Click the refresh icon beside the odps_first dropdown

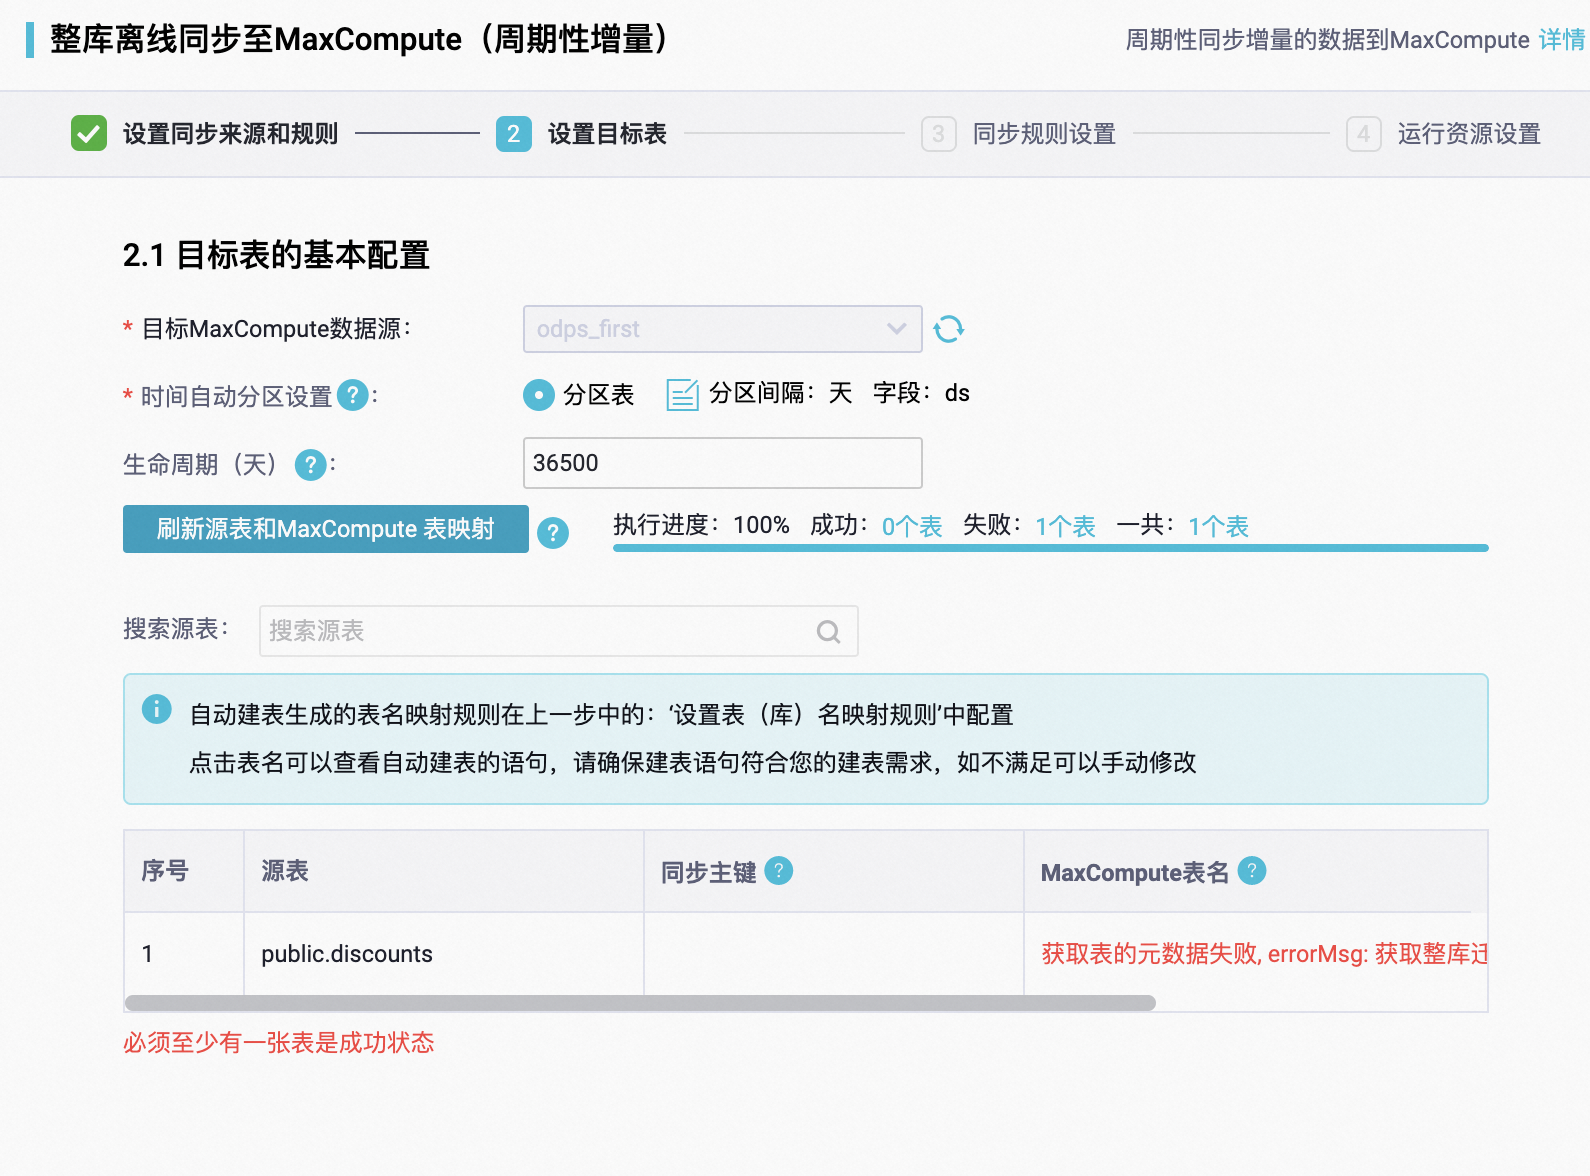tap(948, 329)
